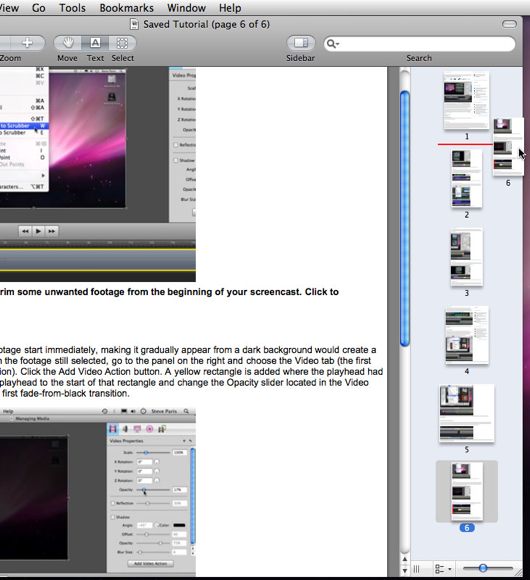Click the Zoom toolbar label
The width and height of the screenshot is (530, 580).
[10, 58]
